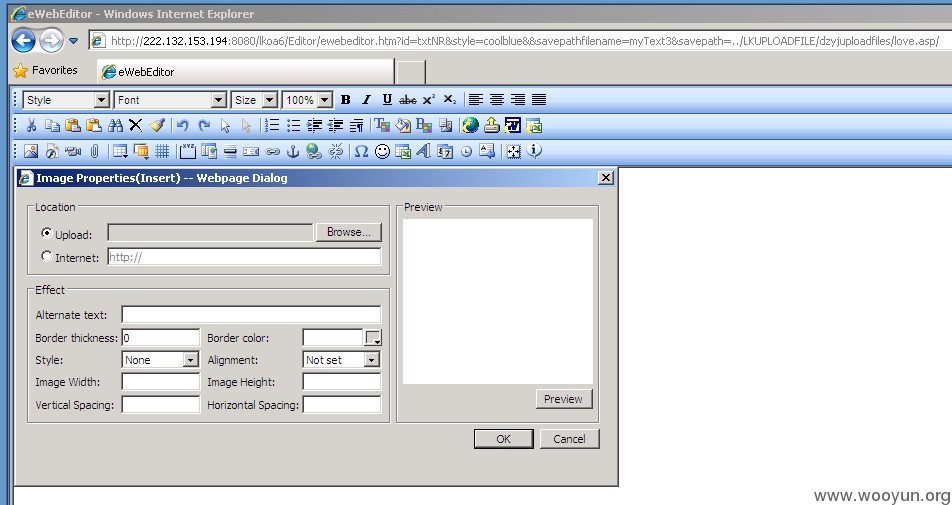The image size is (952, 505).
Task: Click the Internet http:// URL field
Action: click(245, 257)
